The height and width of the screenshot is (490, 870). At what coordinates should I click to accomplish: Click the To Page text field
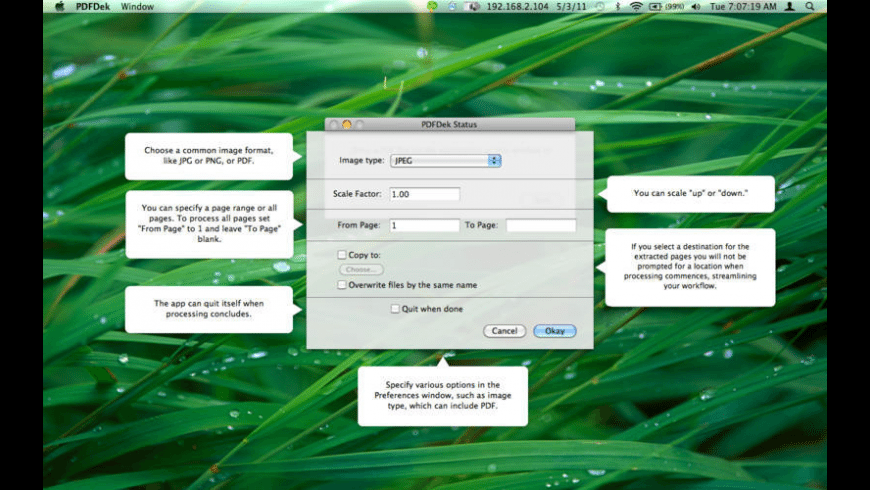click(540, 226)
